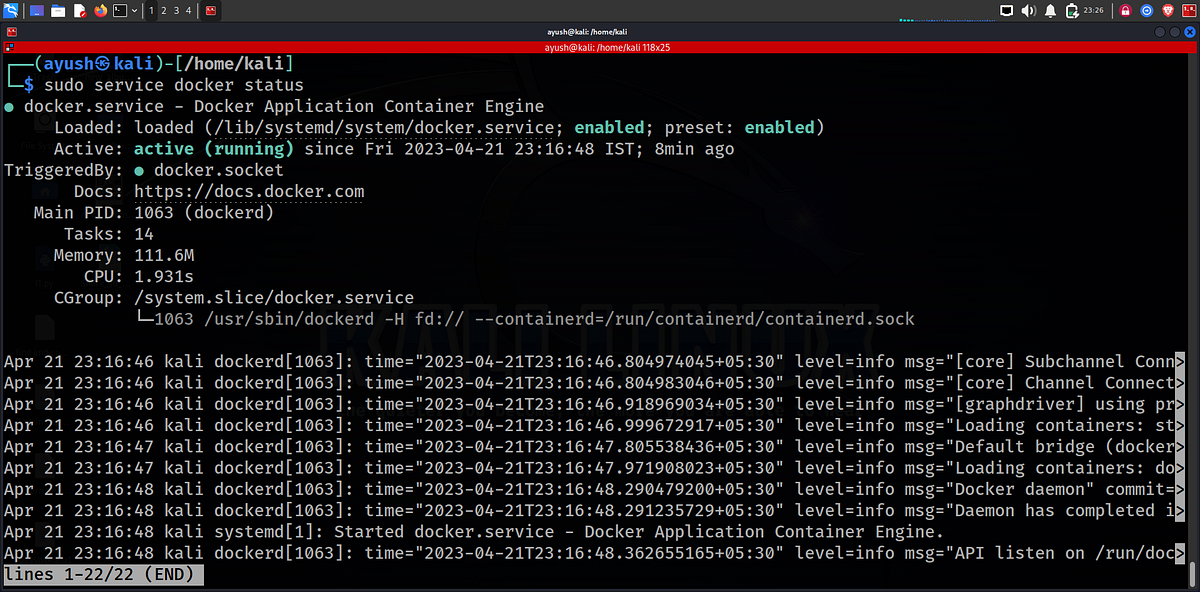The image size is (1200, 592).
Task: Open the Brave browser tray icon
Action: pyautogui.click(x=1167, y=11)
